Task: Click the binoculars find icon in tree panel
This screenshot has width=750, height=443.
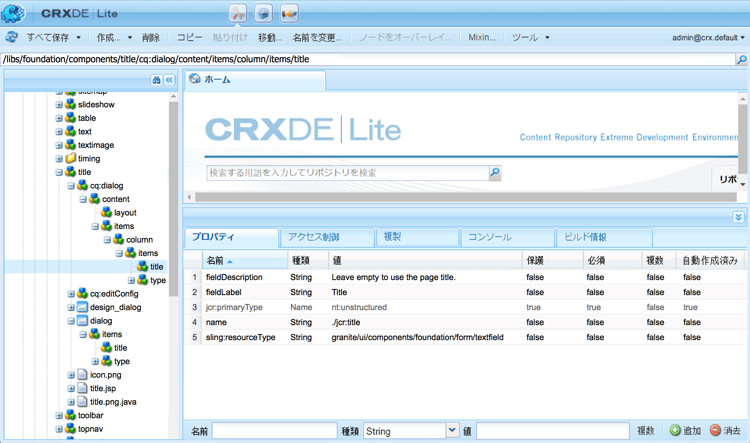Action: [156, 80]
